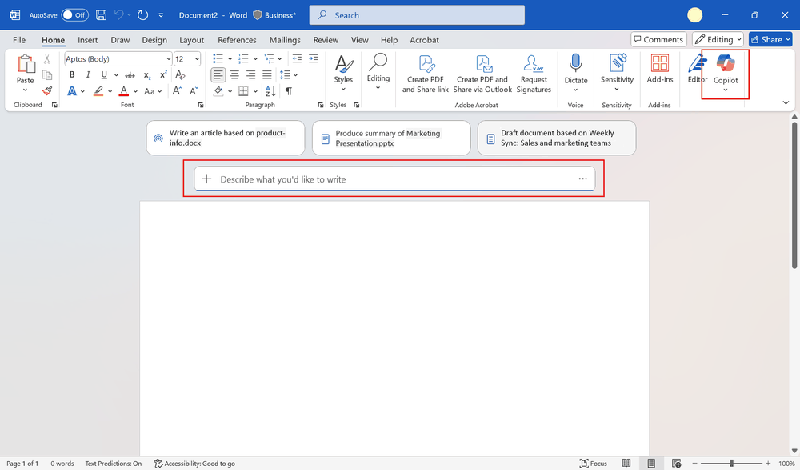Image resolution: width=800 pixels, height=470 pixels.
Task: Redo the last action
Action: click(143, 15)
